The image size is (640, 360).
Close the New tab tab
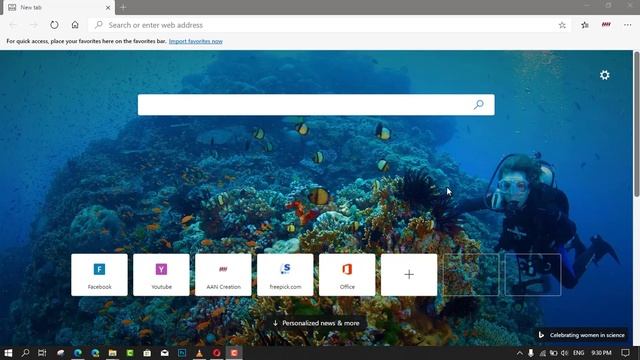click(108, 7)
